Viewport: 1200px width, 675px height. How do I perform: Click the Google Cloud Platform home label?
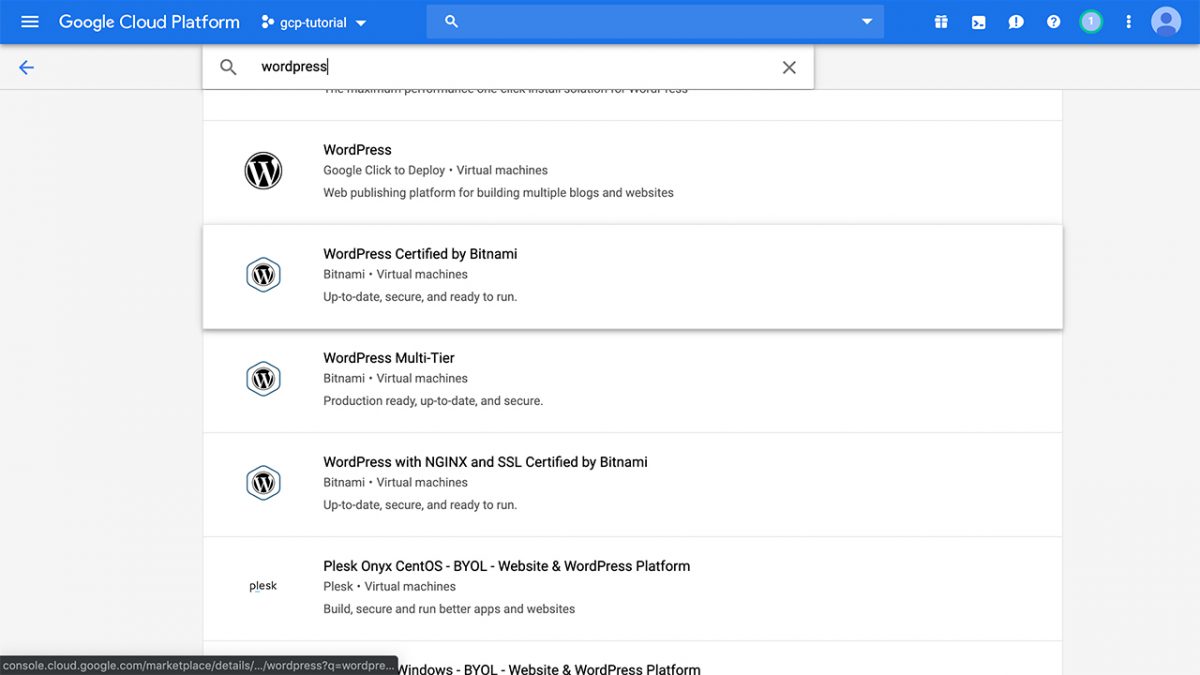click(x=148, y=21)
